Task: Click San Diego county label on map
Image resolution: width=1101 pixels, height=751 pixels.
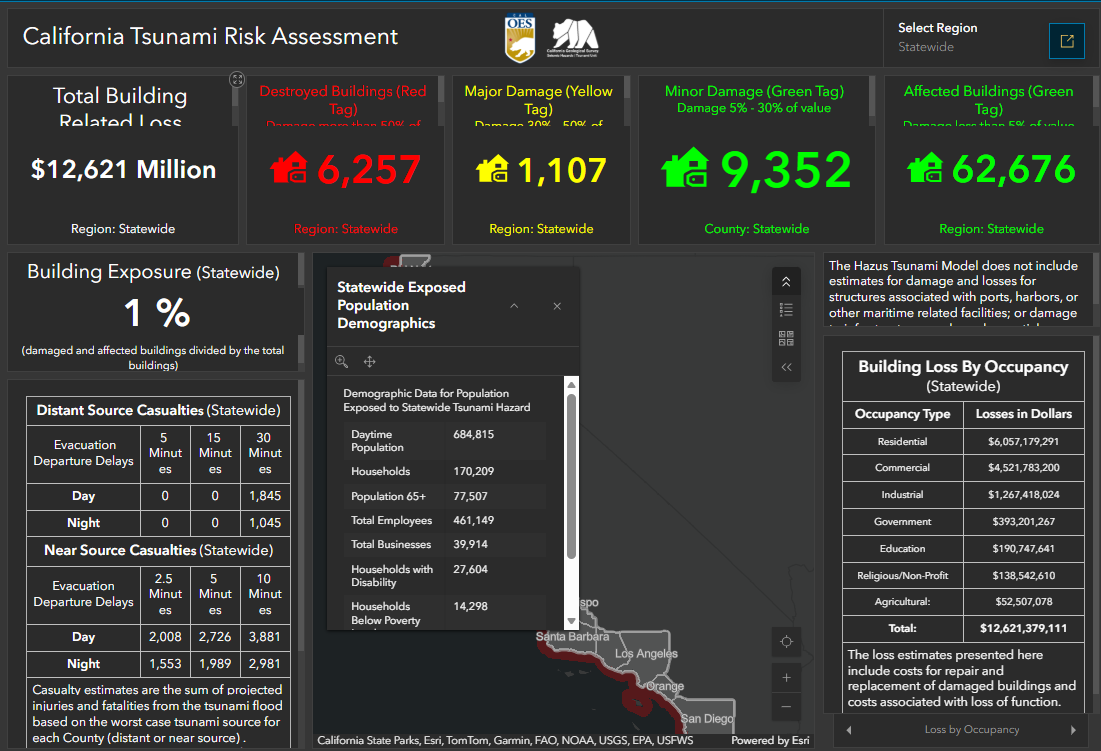Action: click(x=706, y=719)
